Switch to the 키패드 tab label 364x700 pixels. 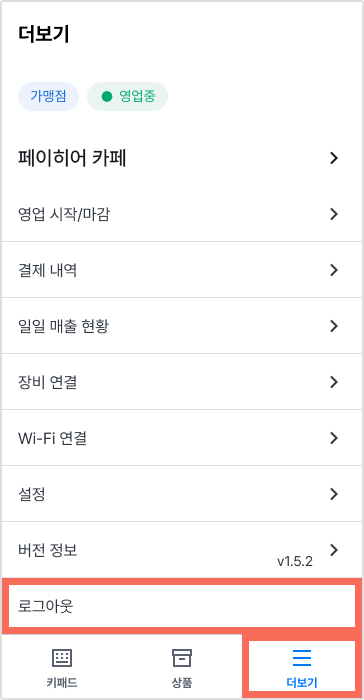click(62, 682)
